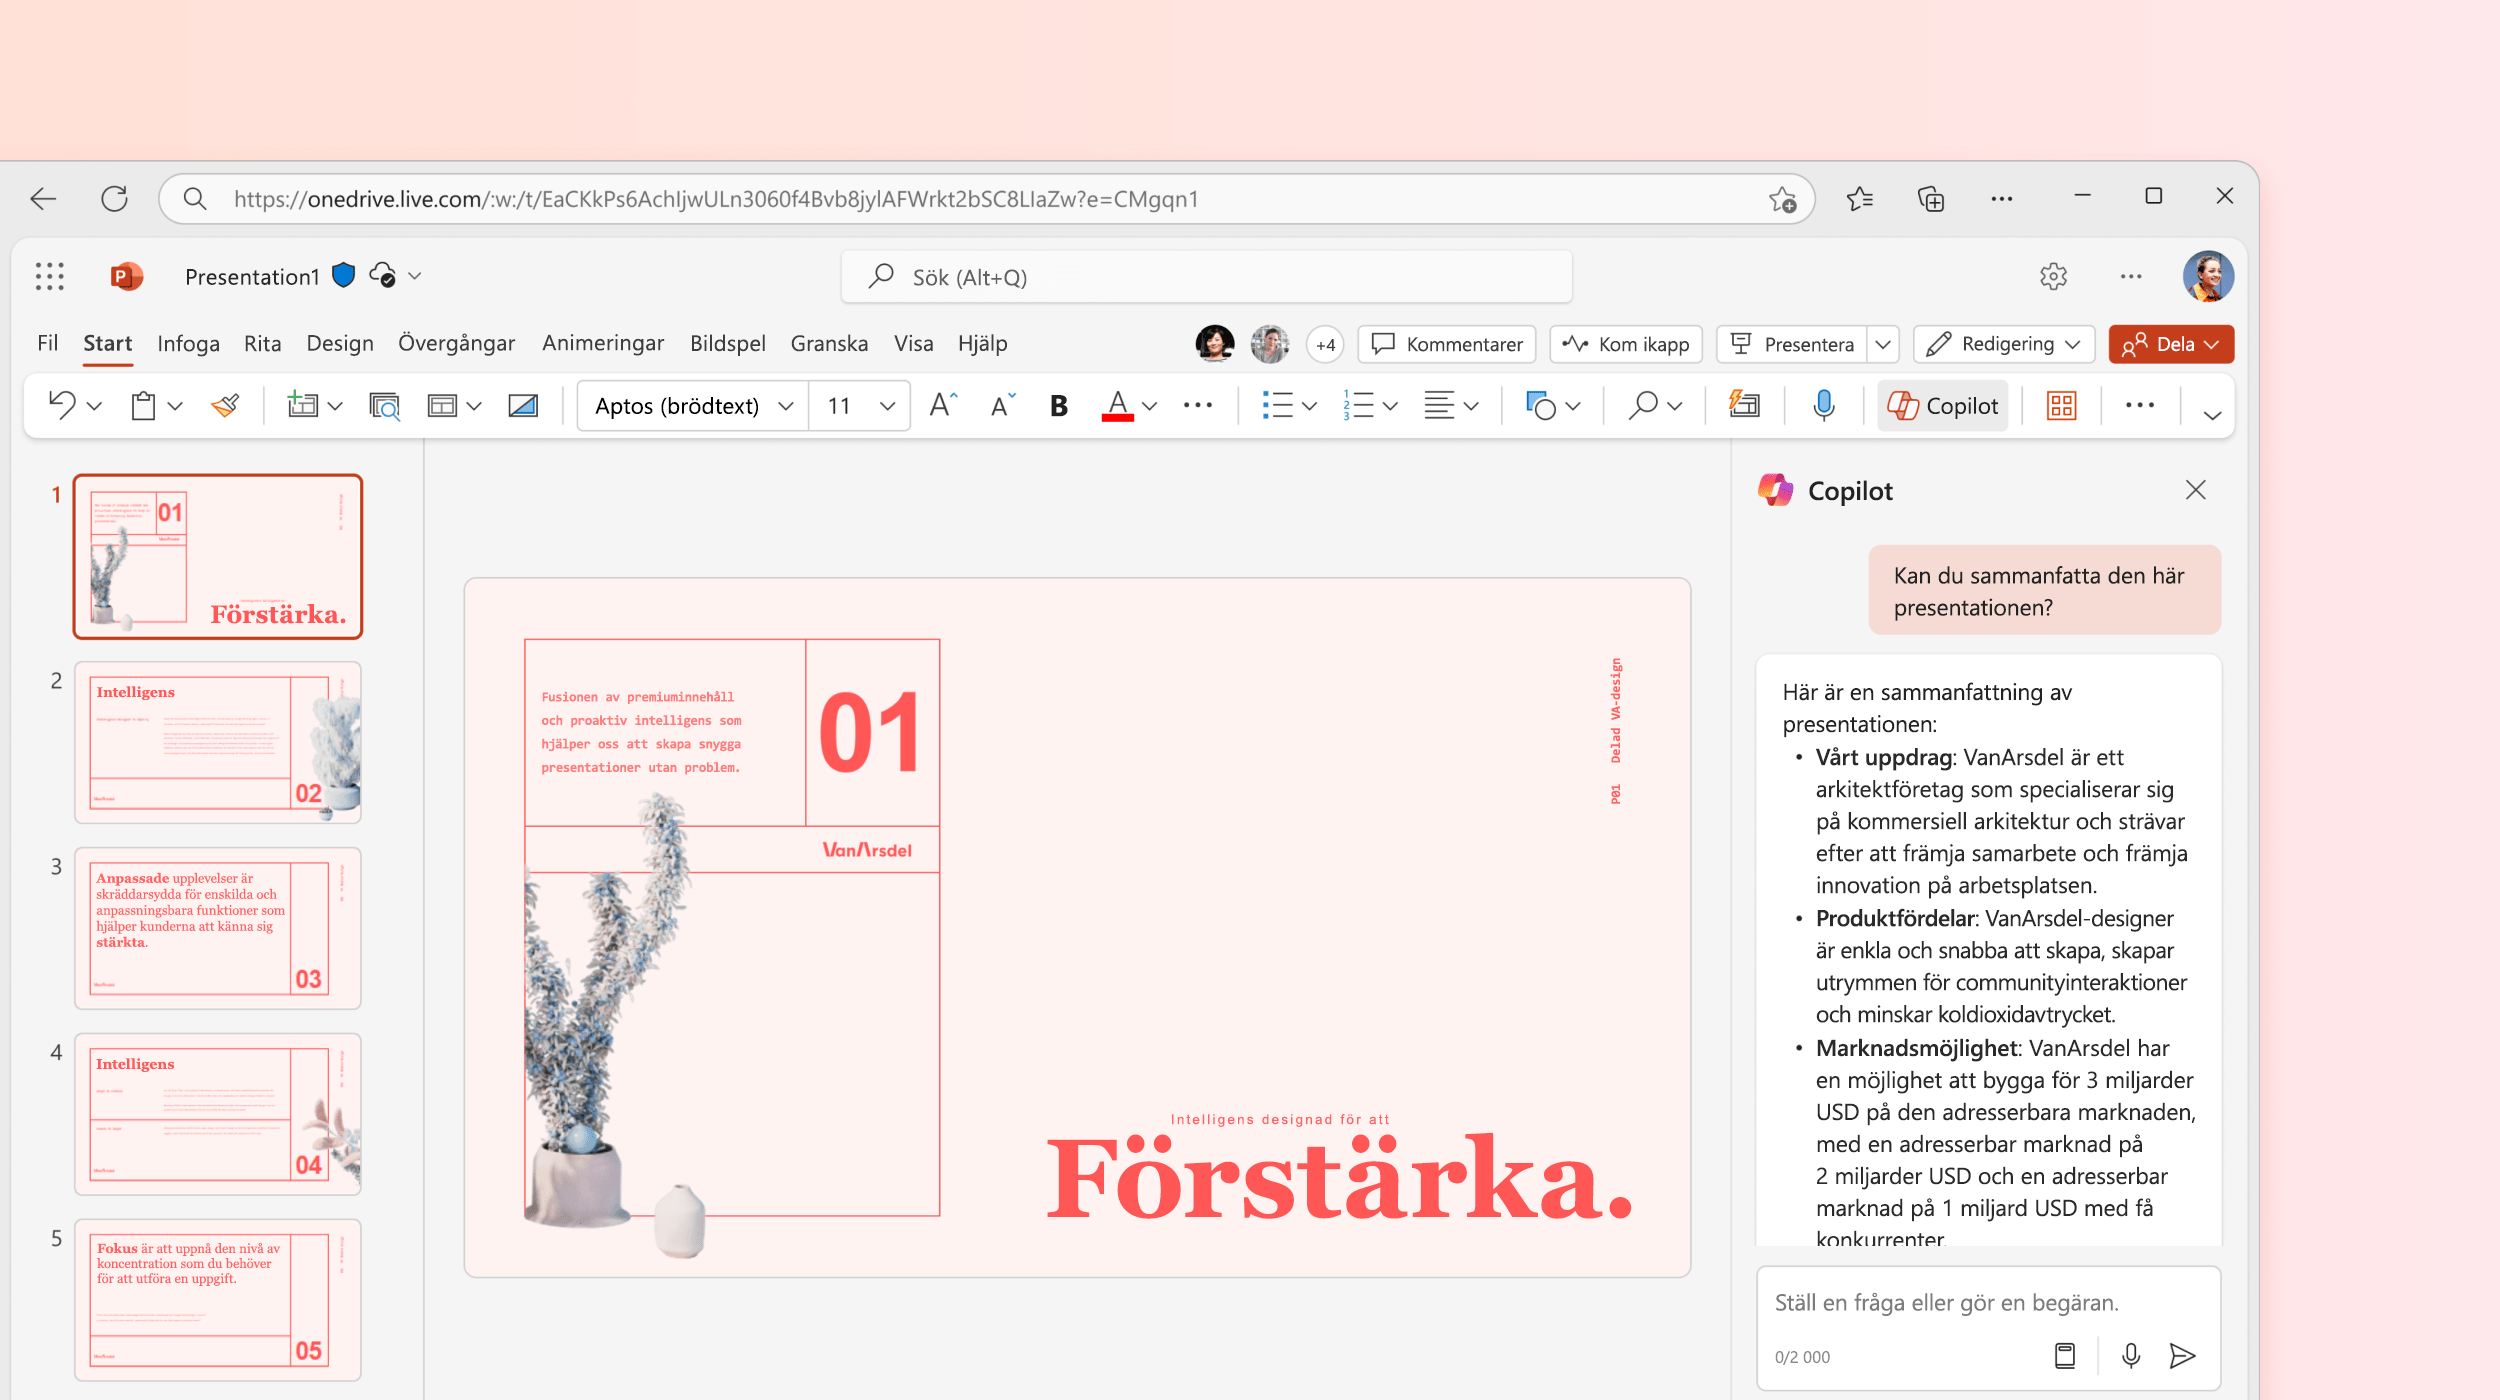Screen dimensions: 2500x1400
Task: Click the Undo arrow icon
Action: coord(62,405)
